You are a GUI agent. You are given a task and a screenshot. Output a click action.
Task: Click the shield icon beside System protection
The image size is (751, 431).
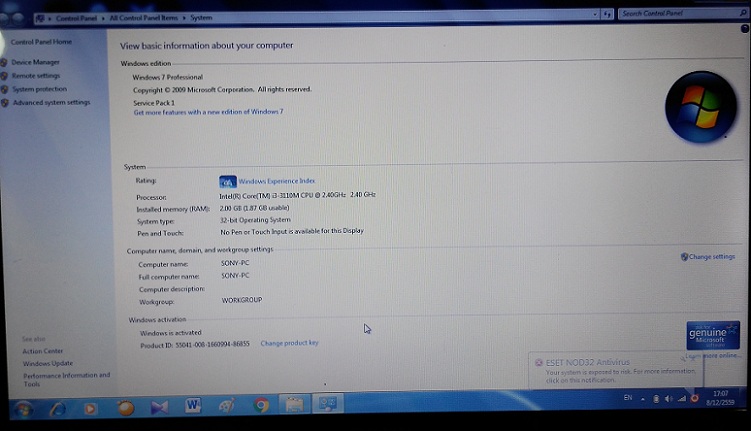[x=5, y=89]
